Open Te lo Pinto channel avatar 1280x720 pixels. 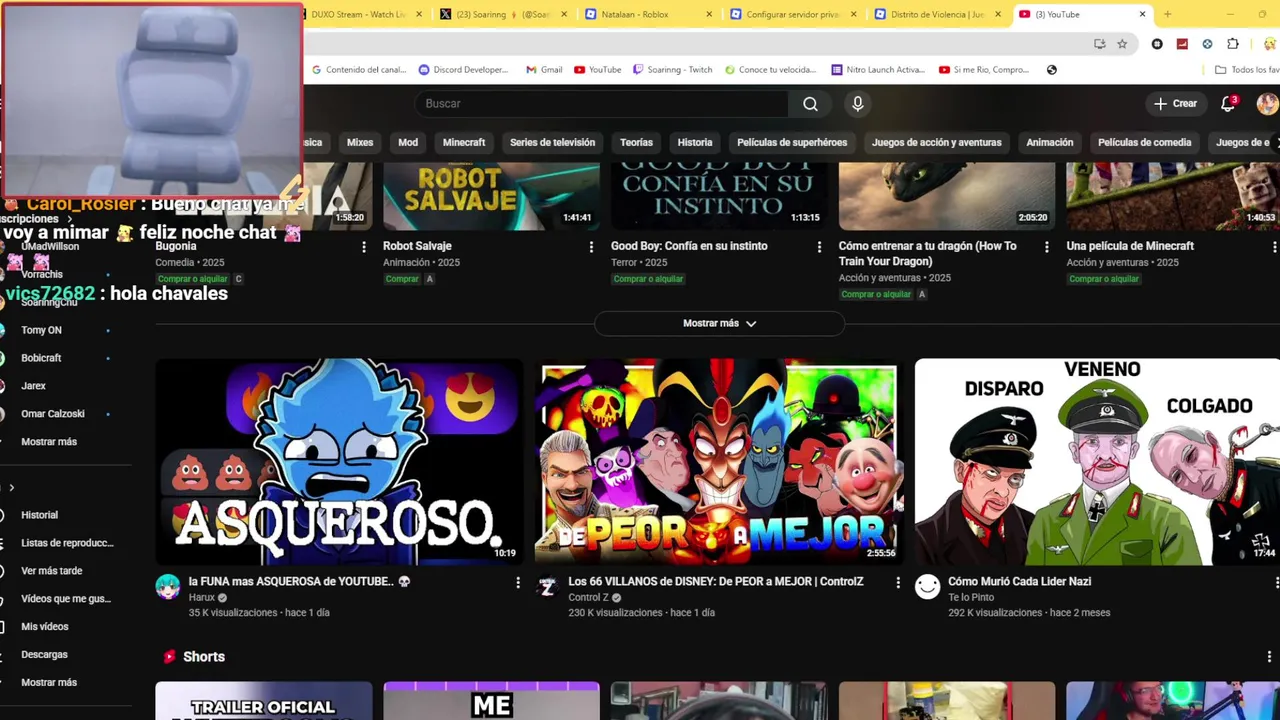coord(928,587)
